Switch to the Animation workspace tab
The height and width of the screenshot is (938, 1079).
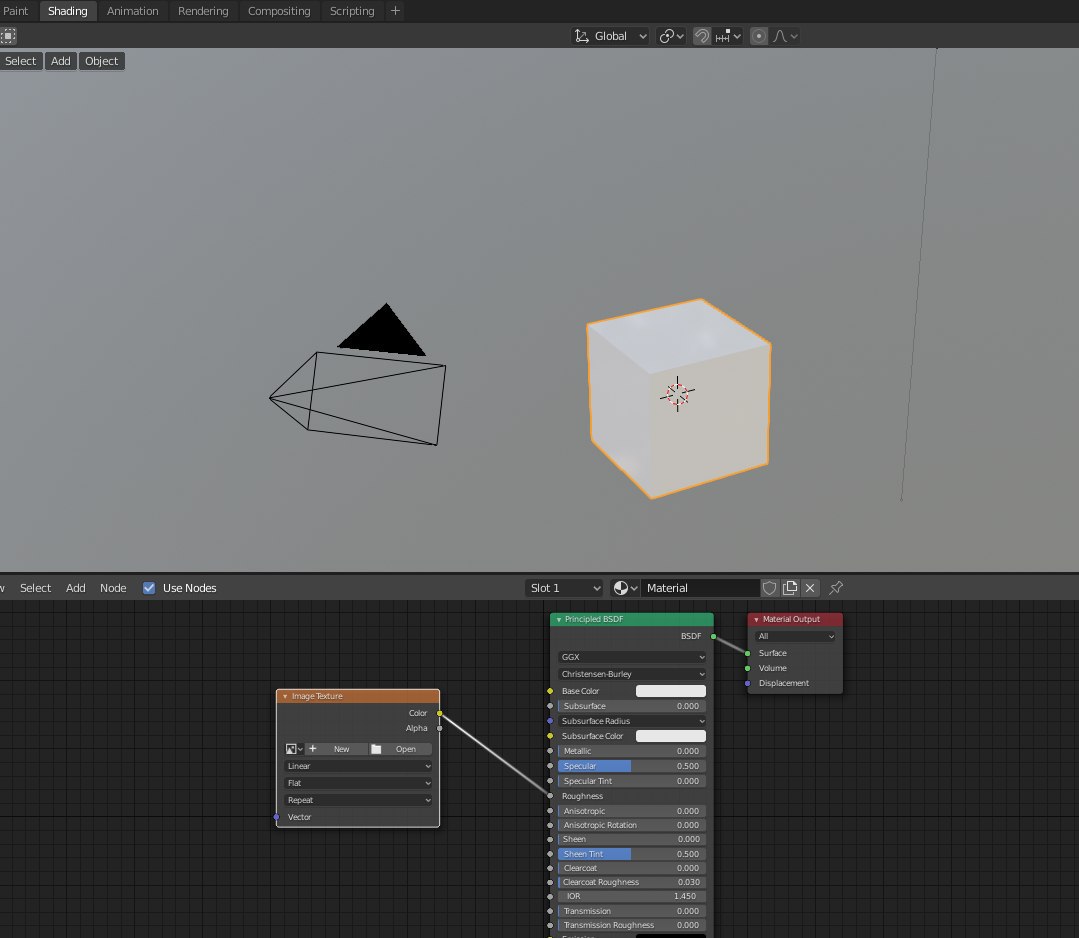[x=132, y=11]
